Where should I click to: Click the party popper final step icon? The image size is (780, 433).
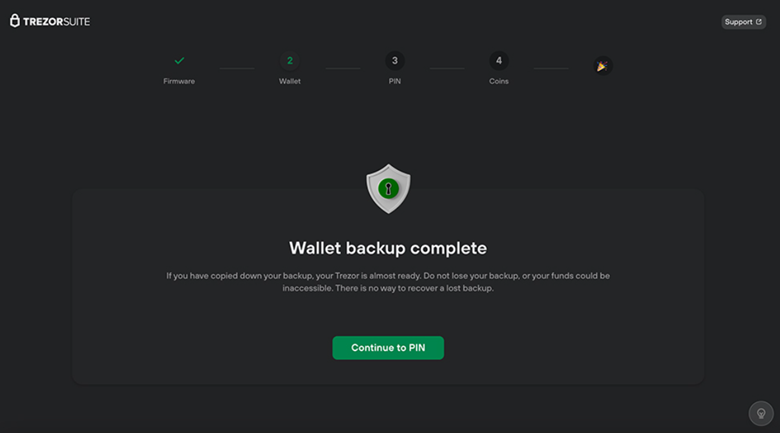point(602,66)
